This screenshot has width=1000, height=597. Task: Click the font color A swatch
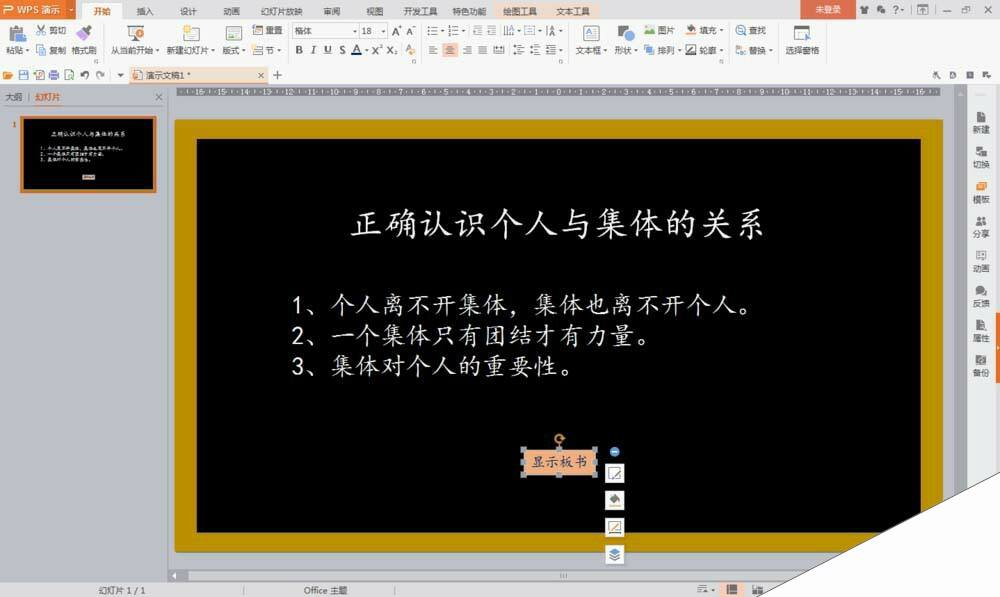[x=357, y=50]
